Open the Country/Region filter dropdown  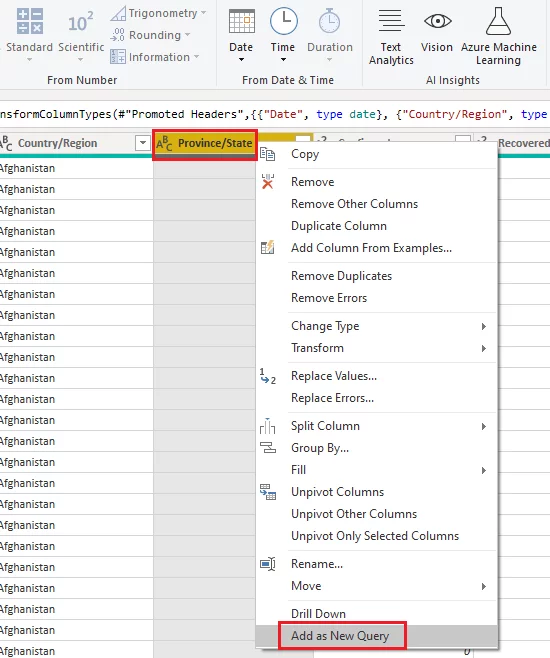[143, 143]
